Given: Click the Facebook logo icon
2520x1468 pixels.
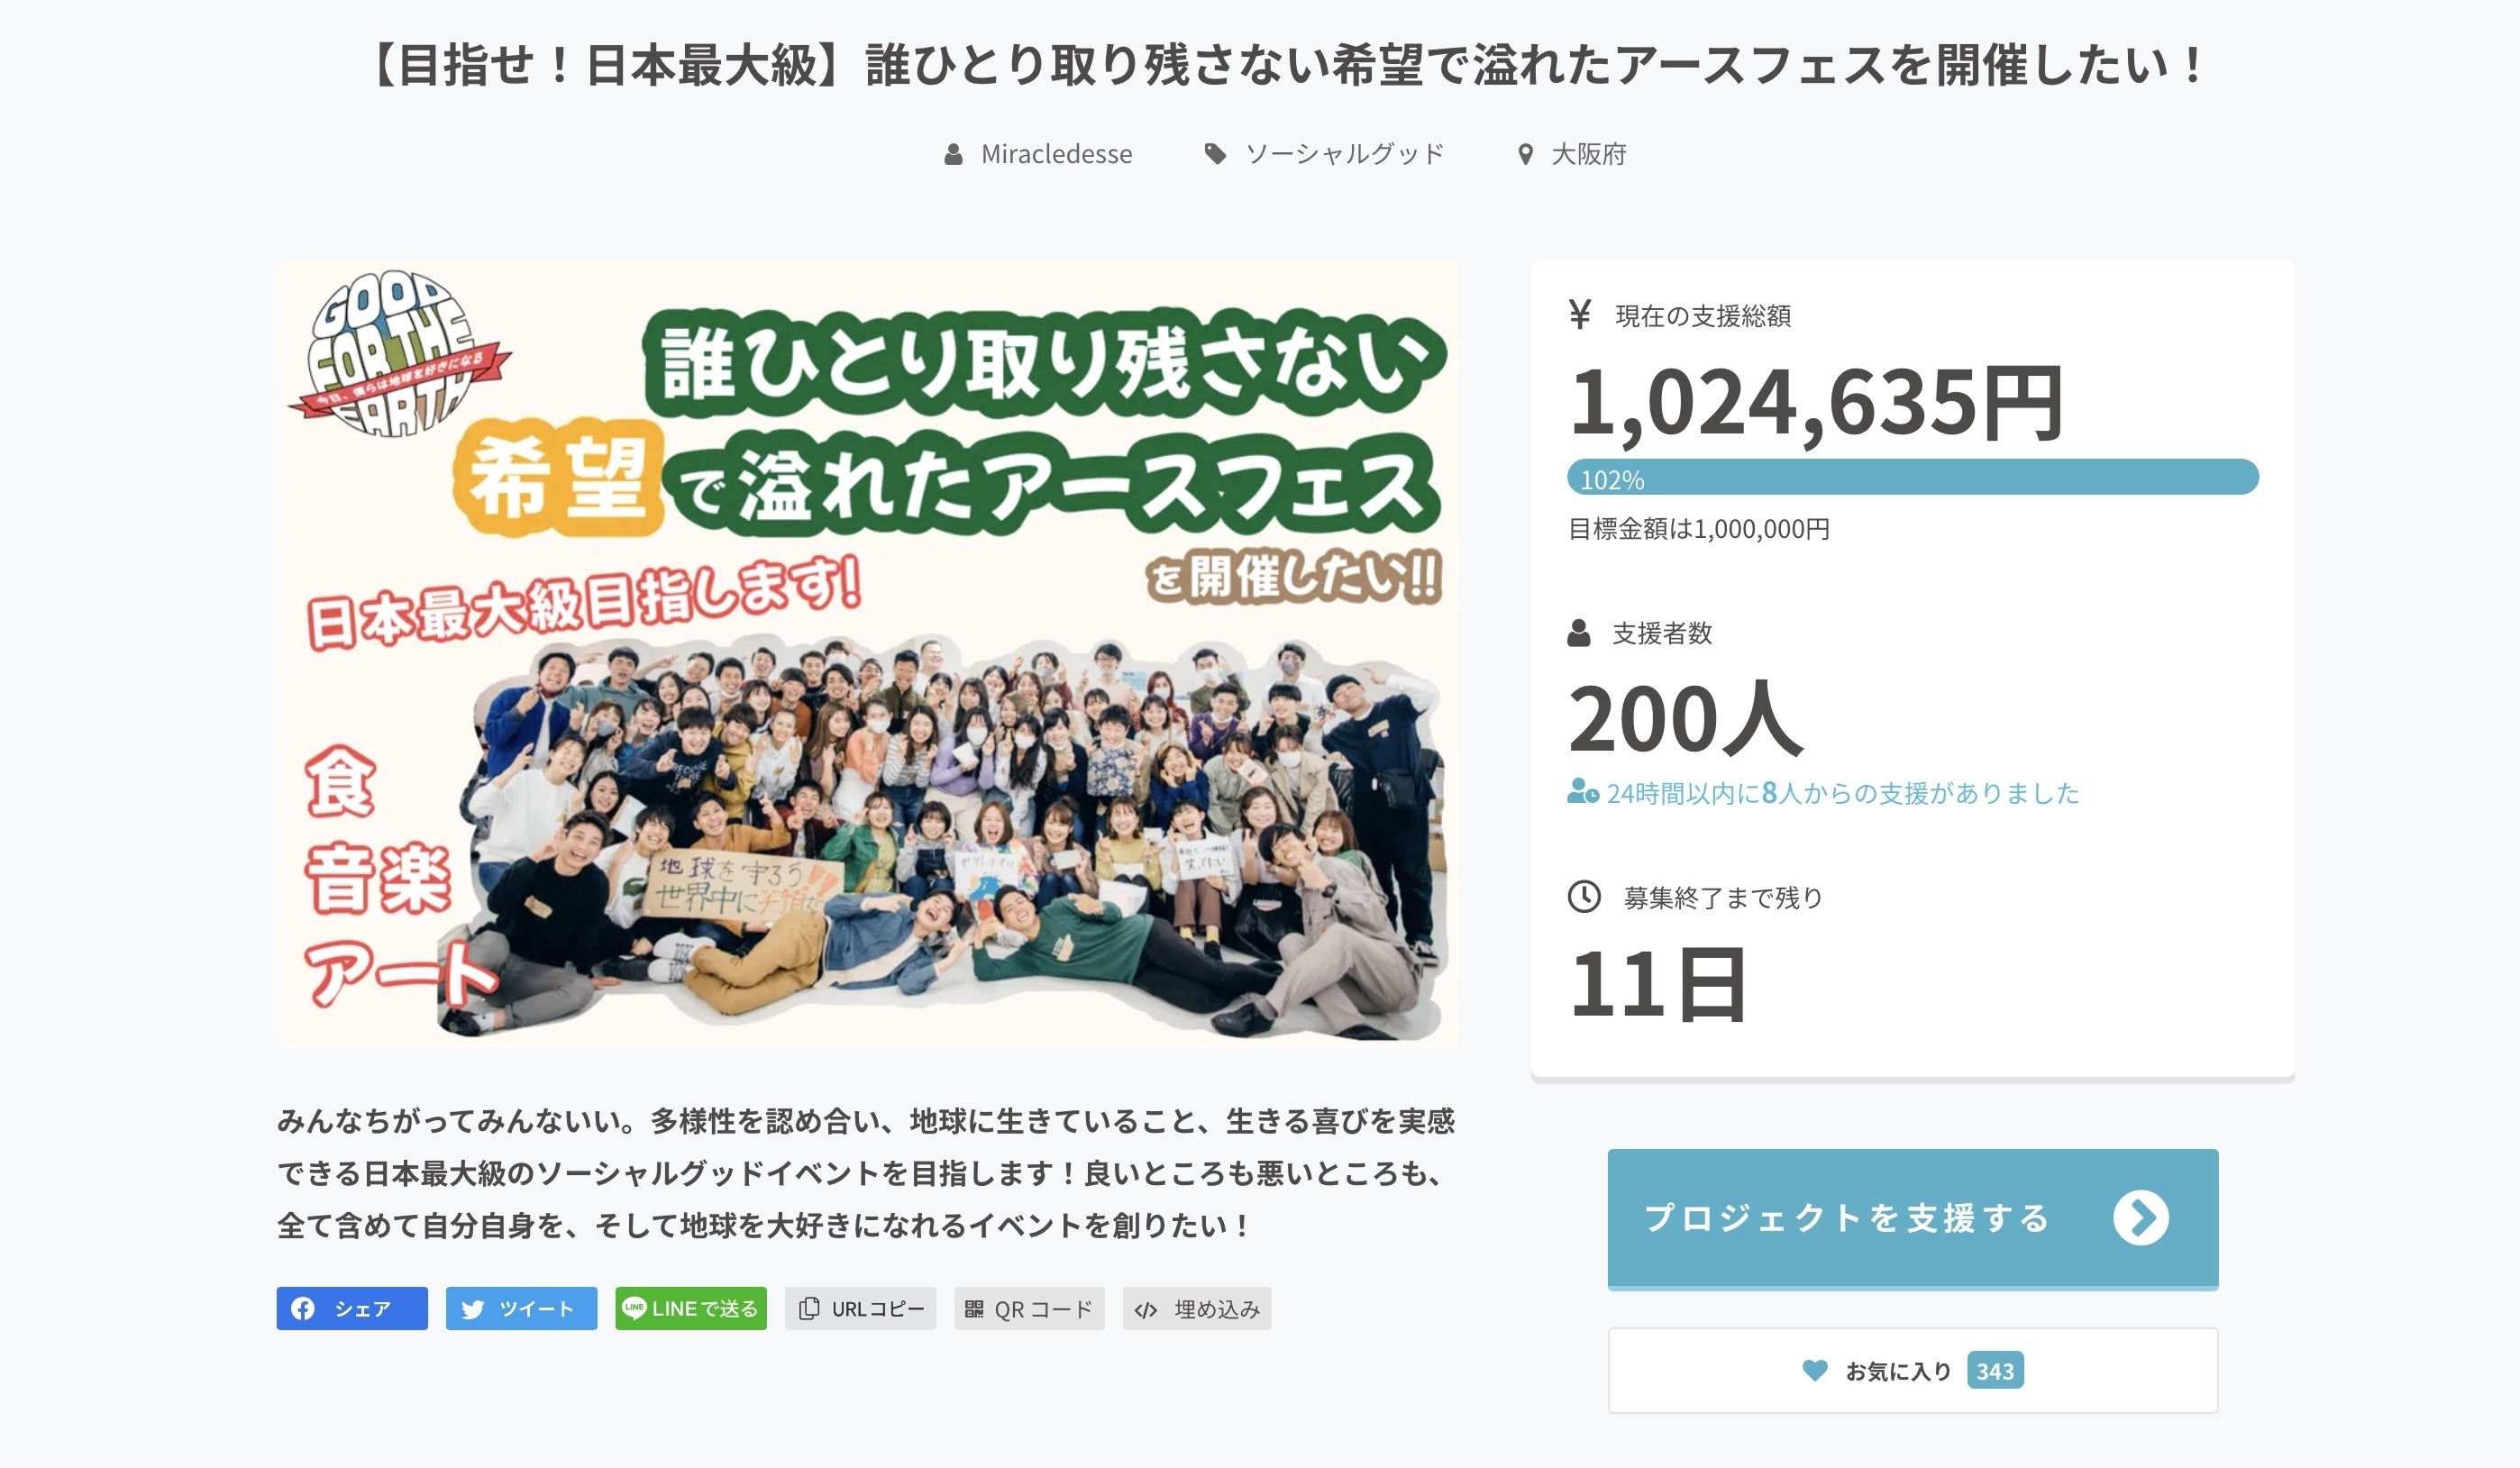Looking at the screenshot, I should tap(303, 1308).
